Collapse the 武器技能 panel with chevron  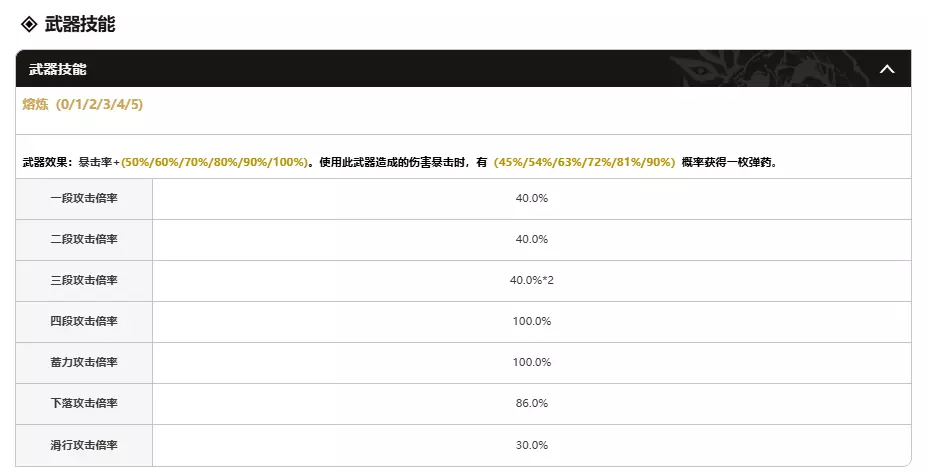pyautogui.click(x=886, y=69)
